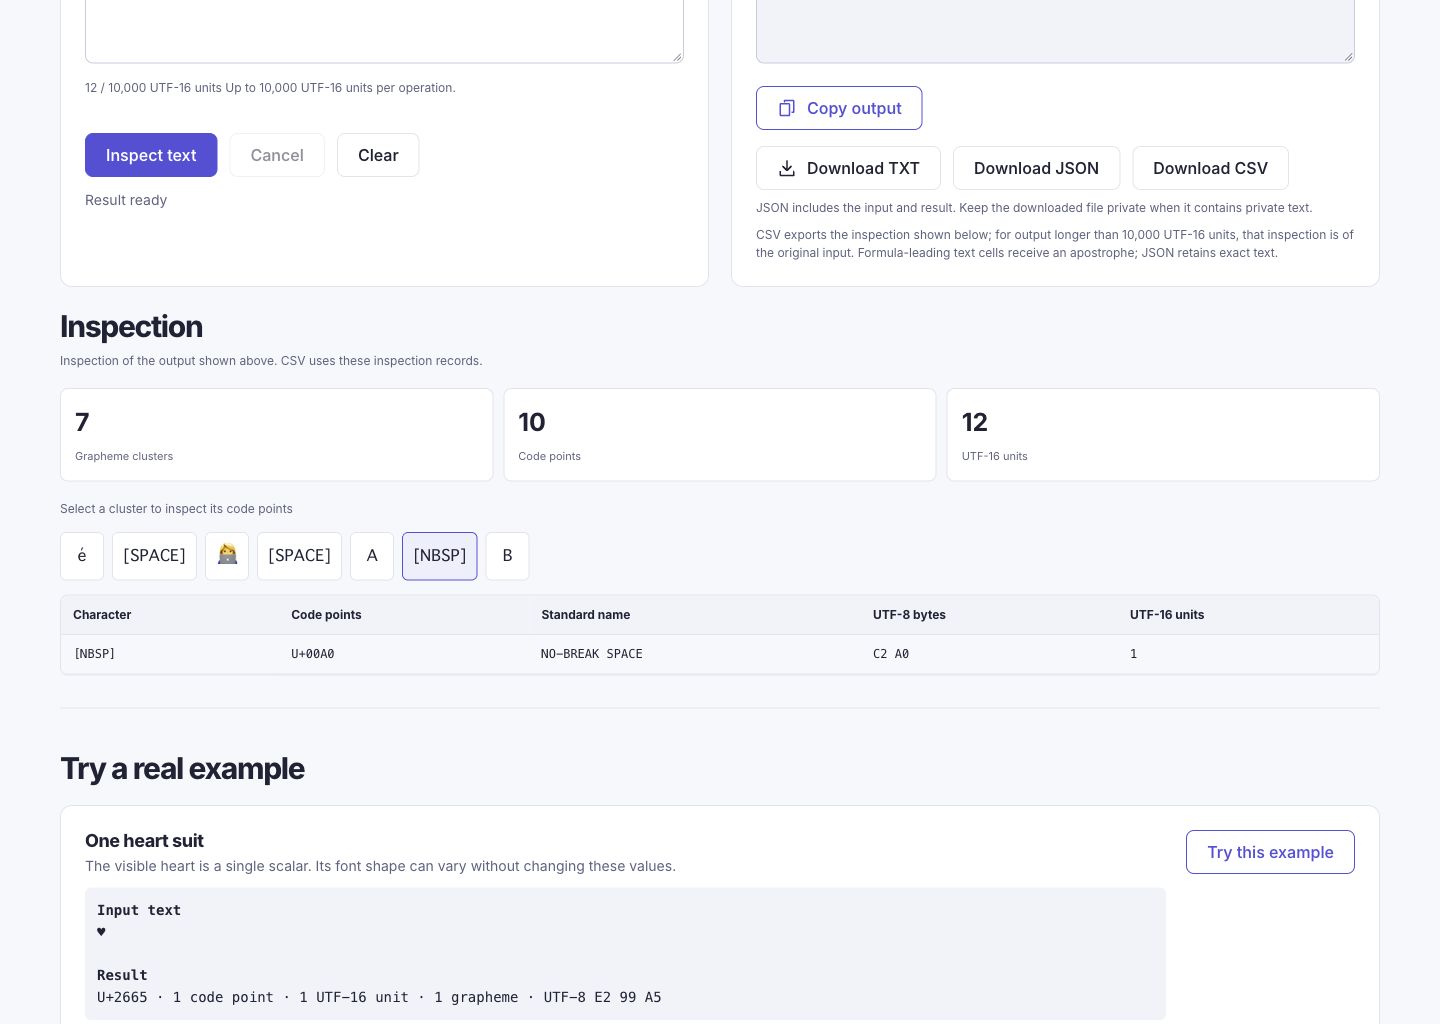
Task: Select the emoji grapheme cluster chip
Action: (227, 556)
